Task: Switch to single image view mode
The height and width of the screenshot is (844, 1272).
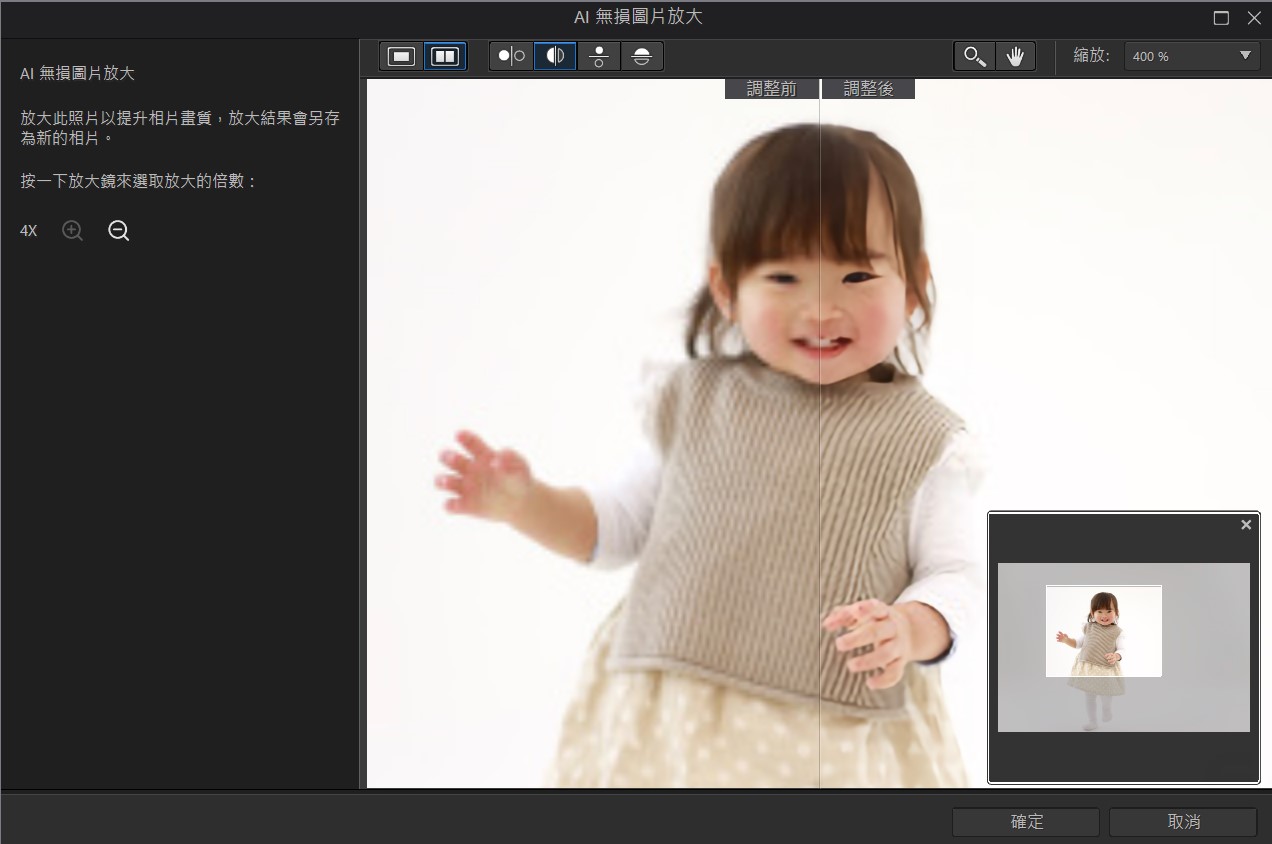Action: tap(401, 56)
